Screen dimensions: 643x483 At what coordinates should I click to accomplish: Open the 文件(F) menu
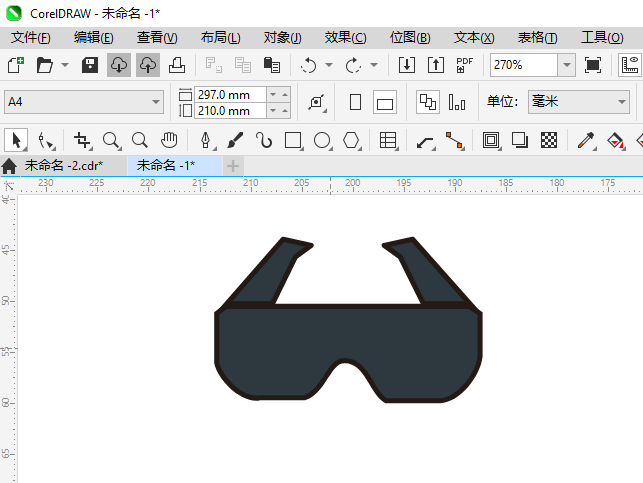point(31,37)
